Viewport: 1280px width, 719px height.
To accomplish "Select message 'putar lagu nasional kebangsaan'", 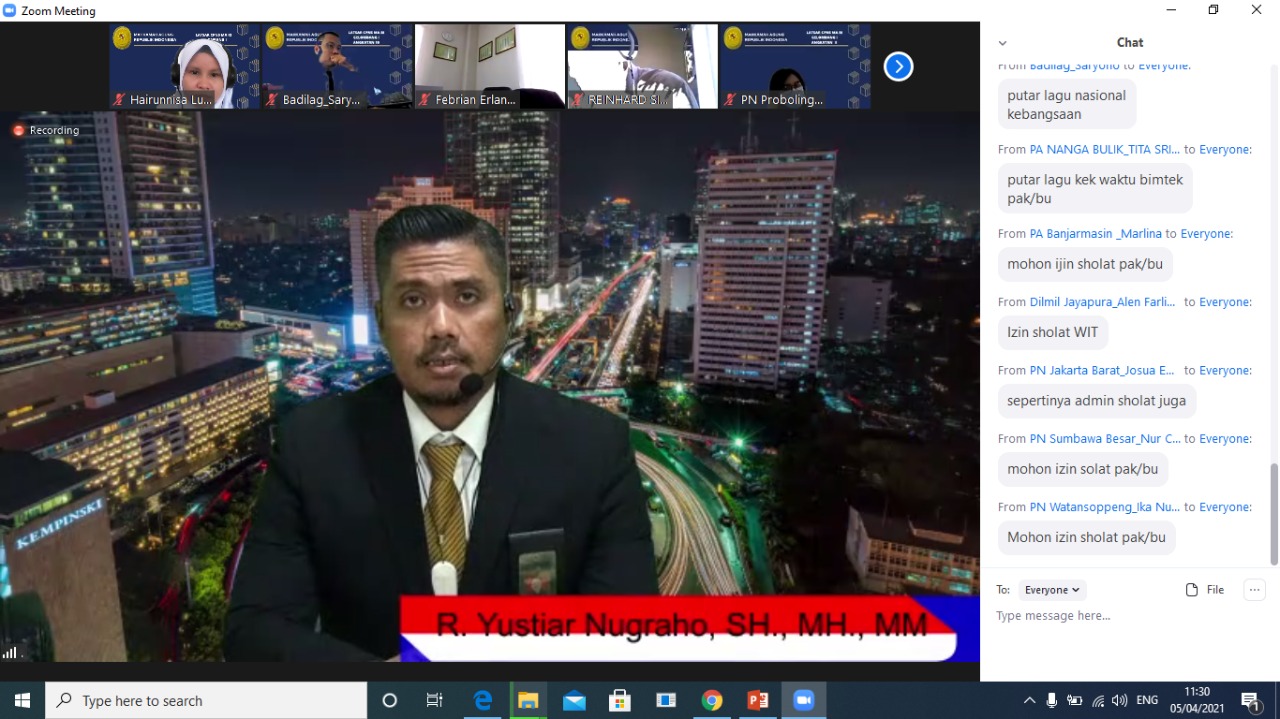I will click(1066, 104).
